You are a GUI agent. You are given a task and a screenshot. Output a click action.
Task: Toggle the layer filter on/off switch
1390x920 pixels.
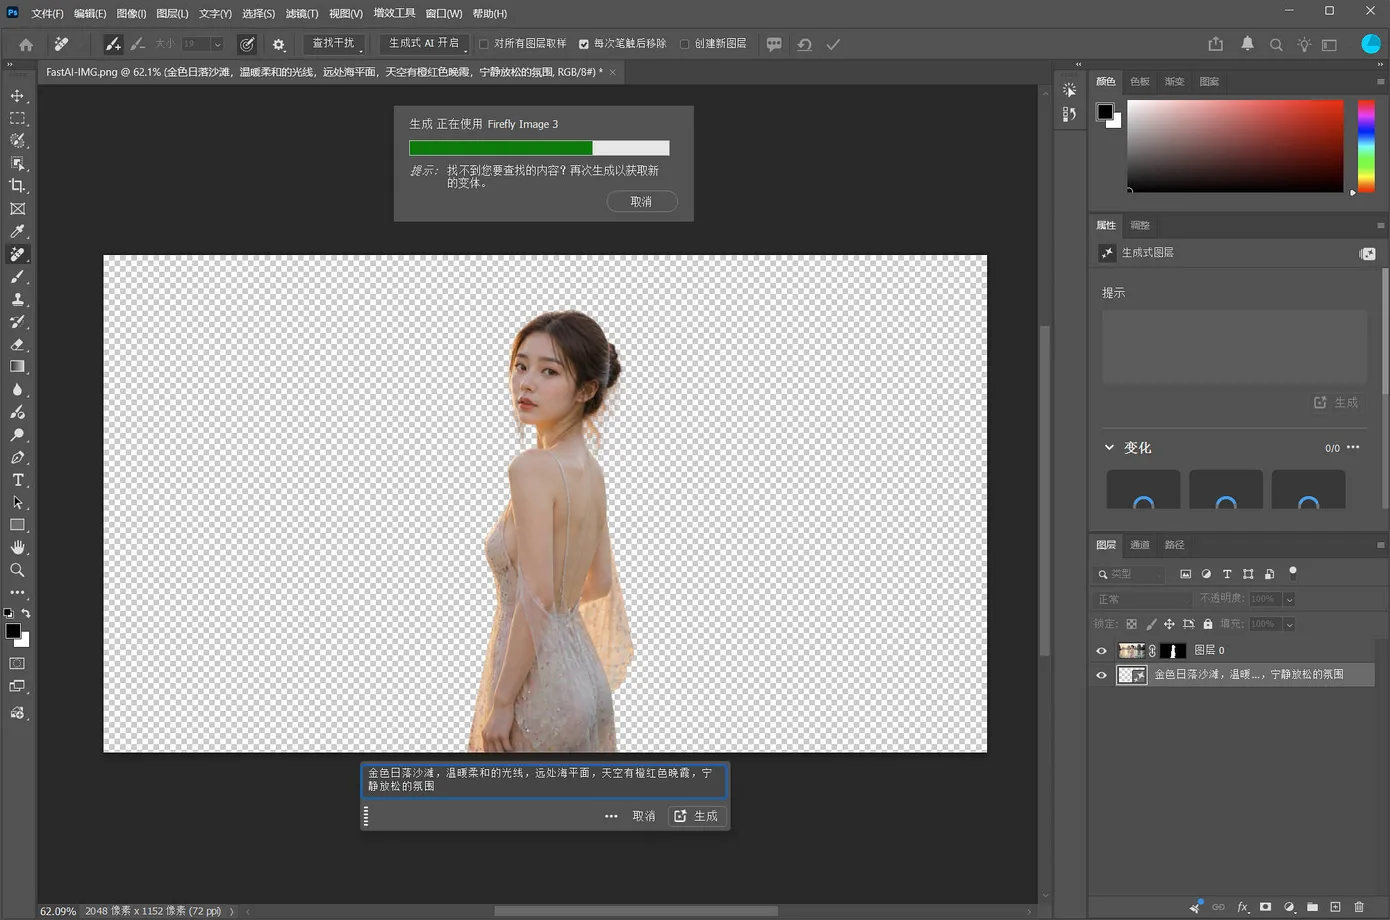tap(1293, 573)
